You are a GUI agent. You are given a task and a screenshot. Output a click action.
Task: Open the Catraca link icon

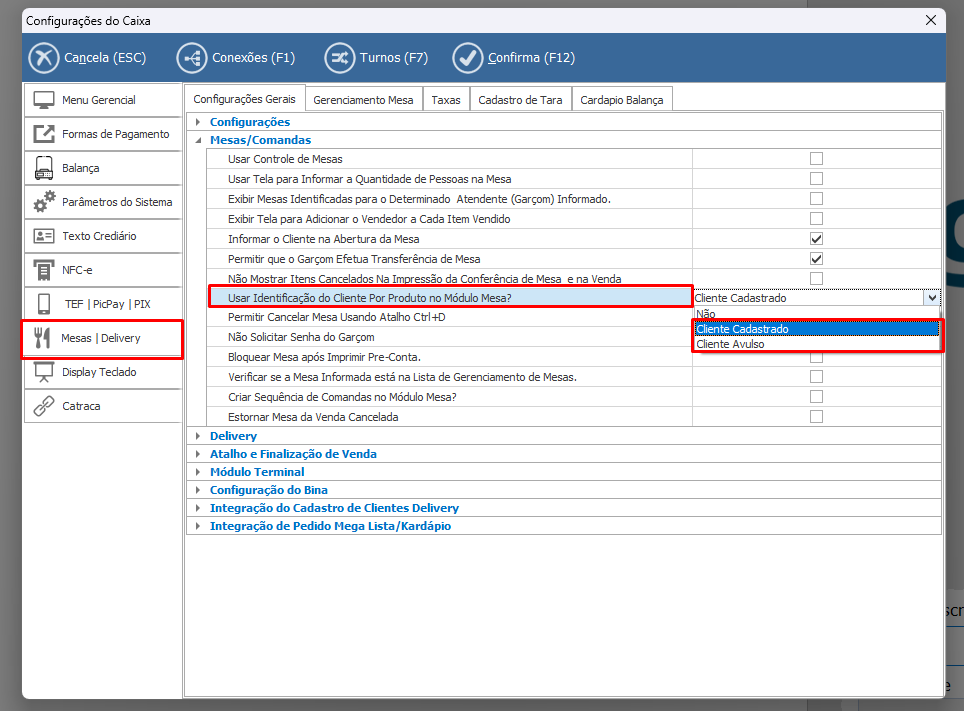pyautogui.click(x=44, y=406)
